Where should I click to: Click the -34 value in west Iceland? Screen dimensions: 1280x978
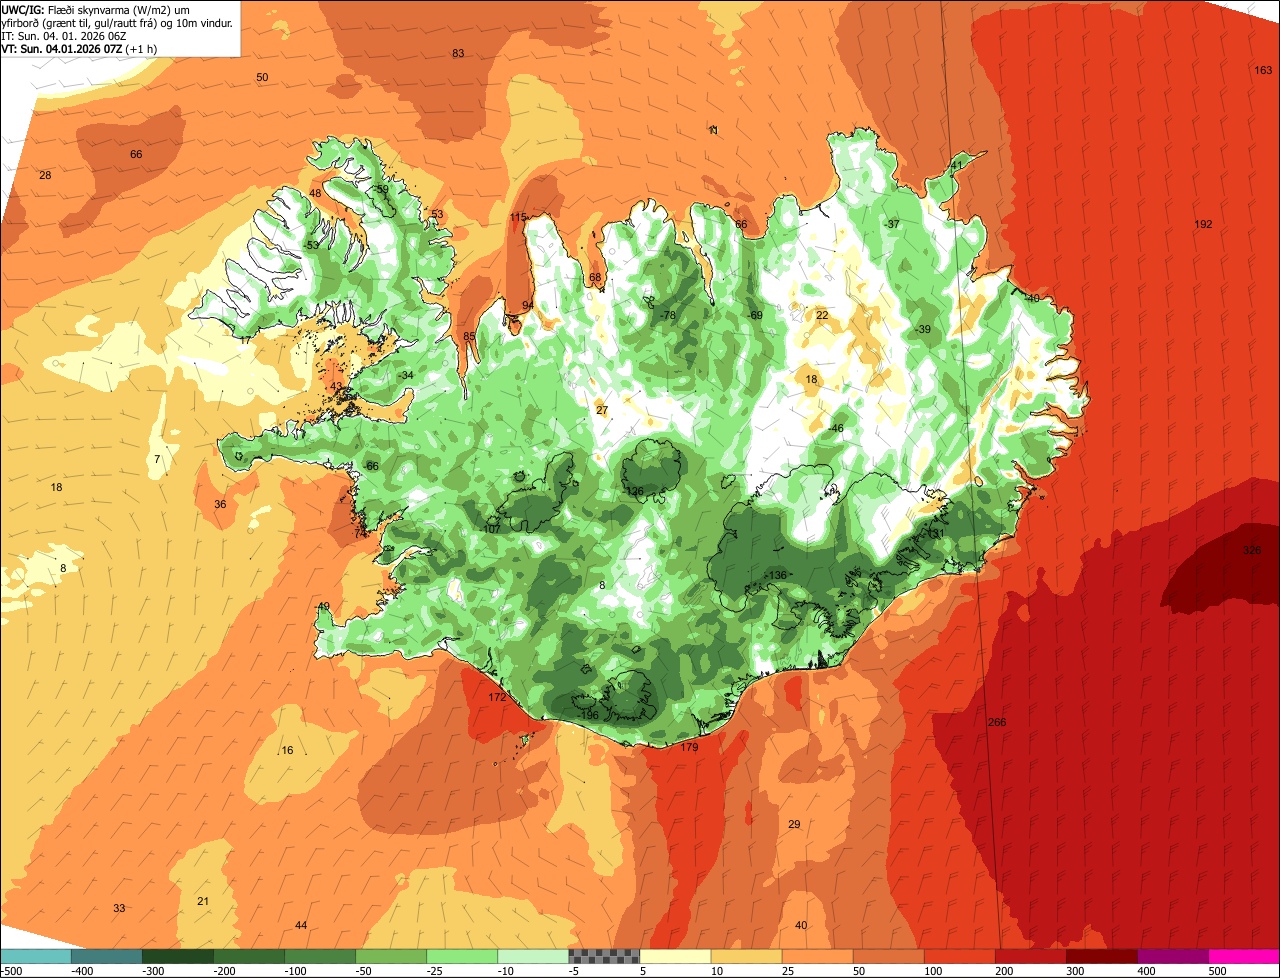click(404, 375)
